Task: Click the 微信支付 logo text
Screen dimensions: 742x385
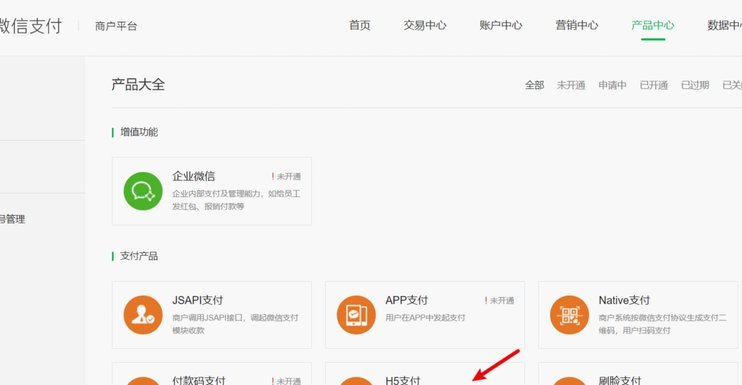Action: [x=31, y=26]
